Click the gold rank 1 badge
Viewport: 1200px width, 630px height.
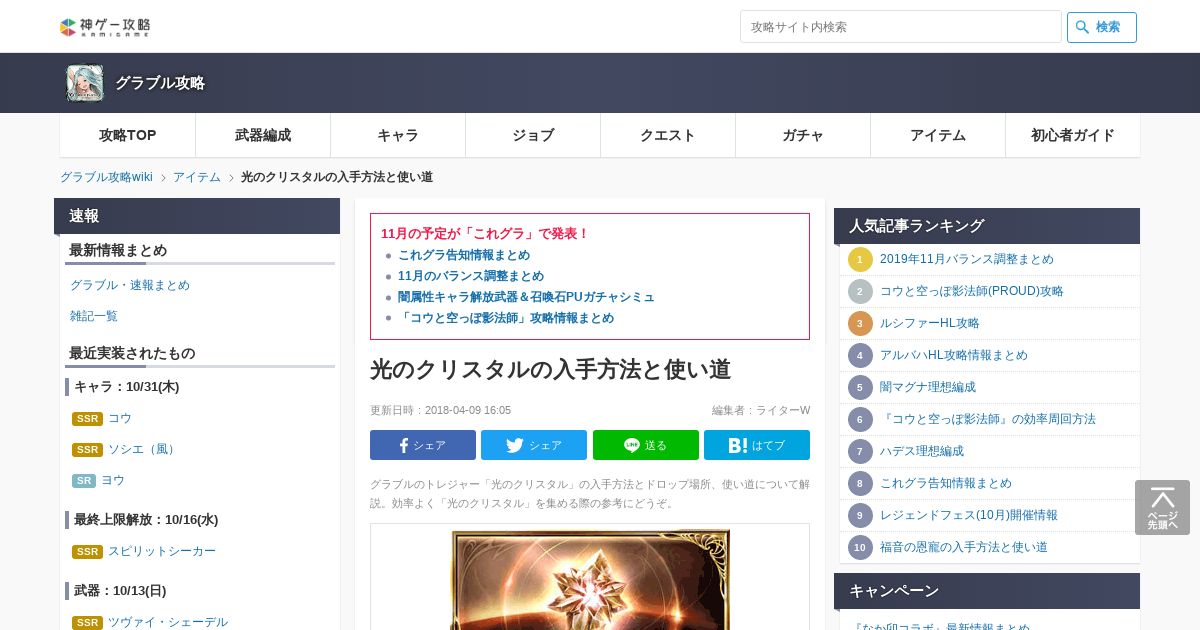tap(860, 259)
